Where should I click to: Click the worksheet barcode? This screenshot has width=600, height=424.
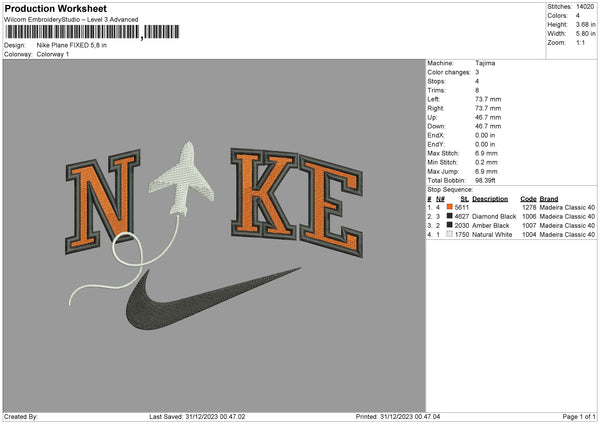click(92, 32)
